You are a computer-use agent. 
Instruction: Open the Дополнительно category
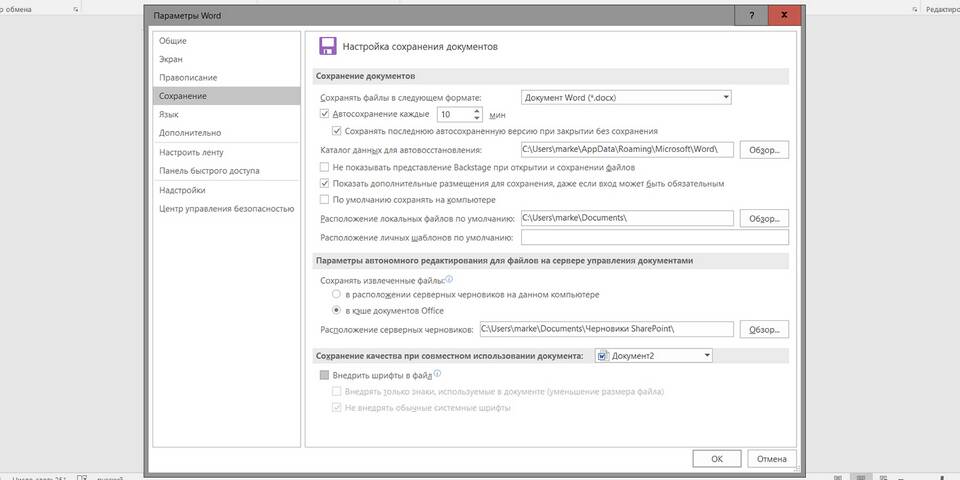[226, 133]
